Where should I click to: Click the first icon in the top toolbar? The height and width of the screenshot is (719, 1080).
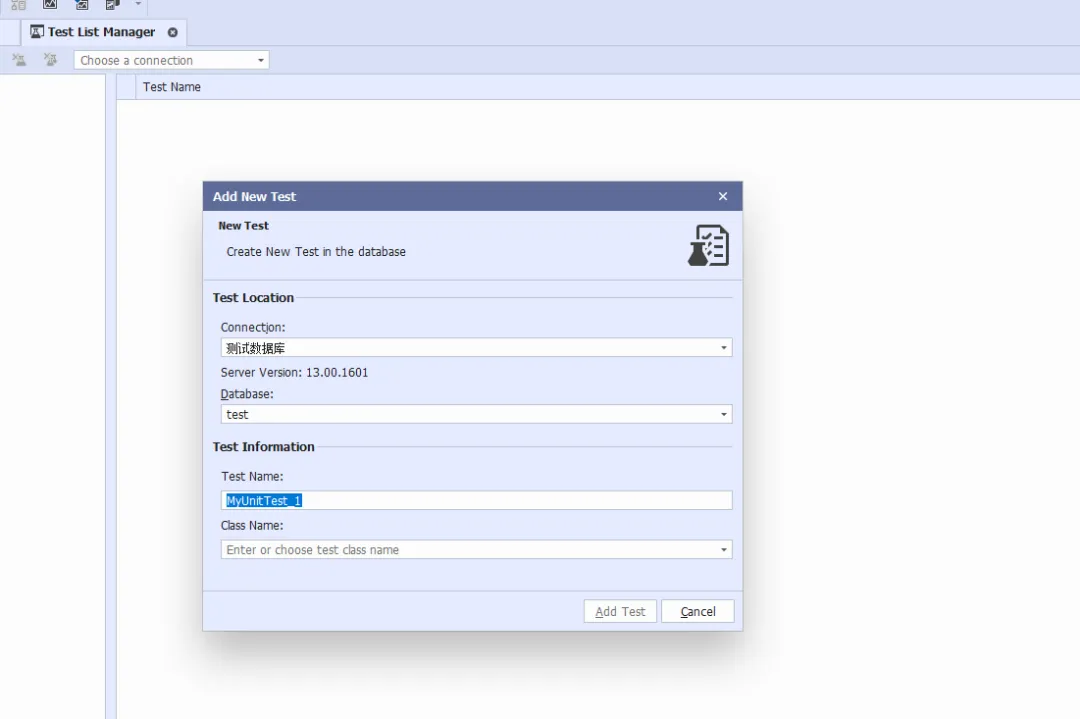(x=18, y=5)
